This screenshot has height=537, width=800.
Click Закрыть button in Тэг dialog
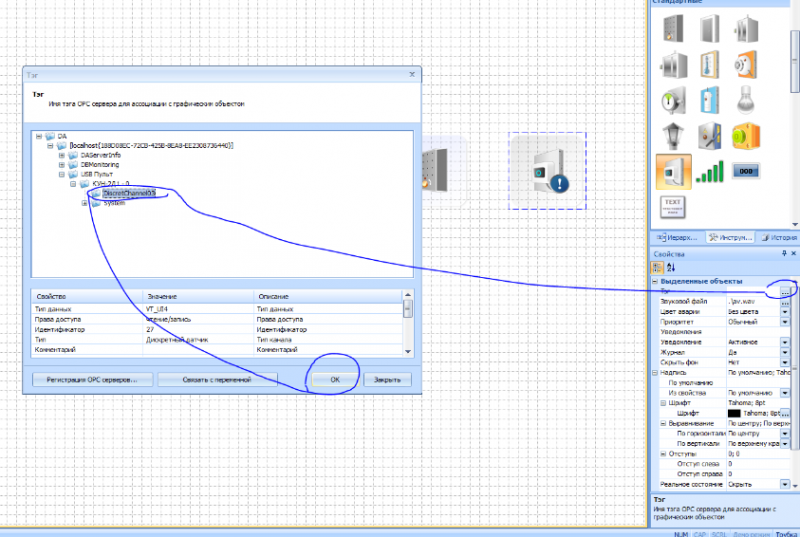(x=387, y=379)
